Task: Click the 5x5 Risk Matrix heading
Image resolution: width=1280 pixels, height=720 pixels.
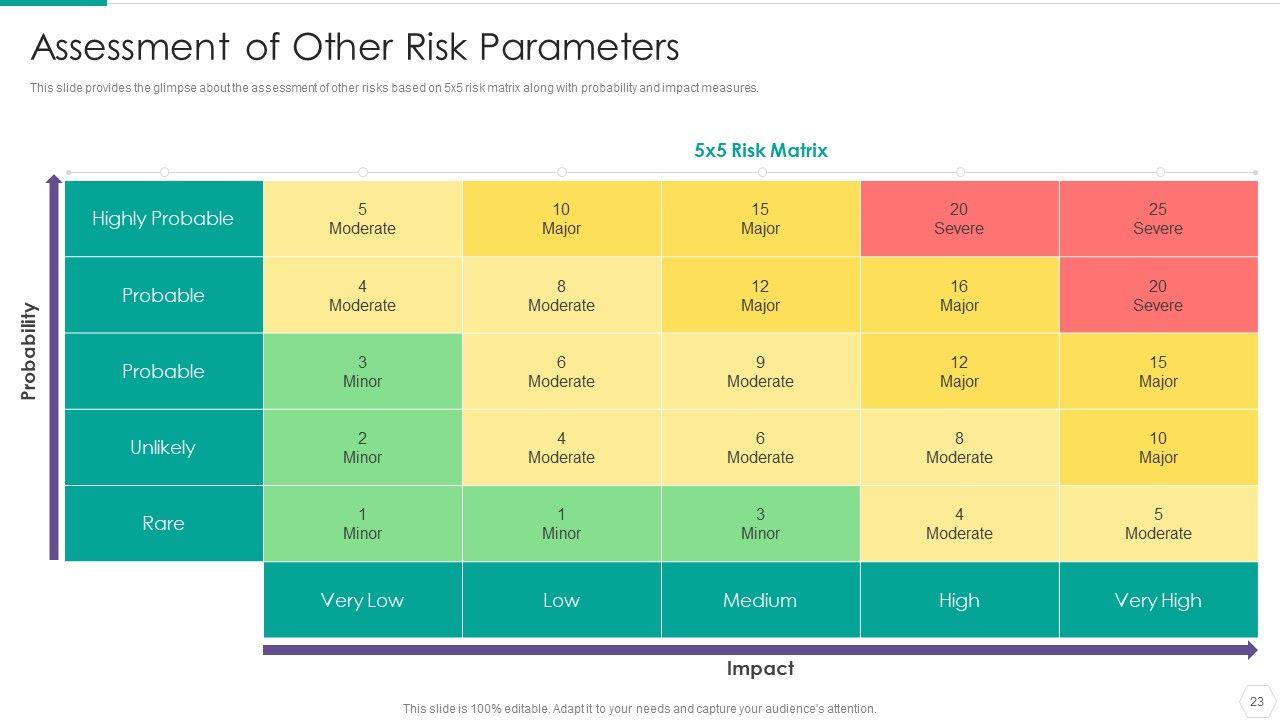Action: point(760,151)
